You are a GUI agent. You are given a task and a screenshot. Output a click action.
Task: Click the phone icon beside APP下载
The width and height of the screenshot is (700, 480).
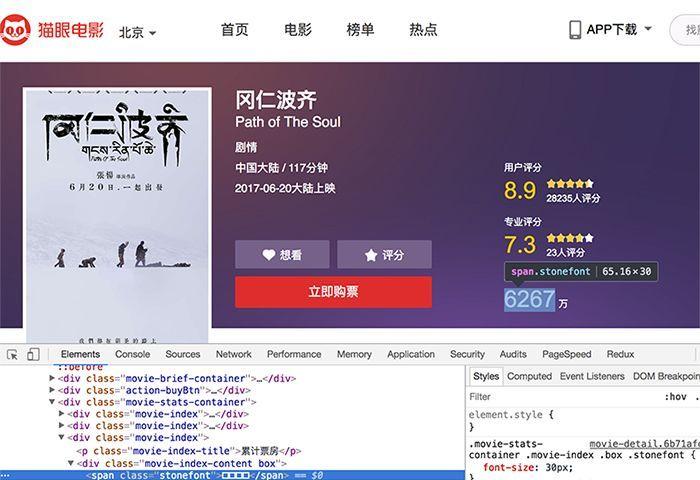coord(575,29)
